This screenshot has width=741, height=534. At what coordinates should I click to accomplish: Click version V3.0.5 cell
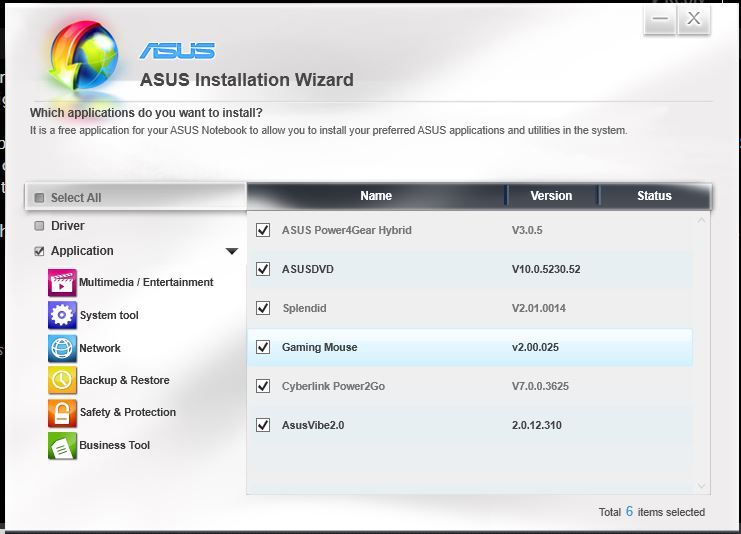tap(527, 230)
